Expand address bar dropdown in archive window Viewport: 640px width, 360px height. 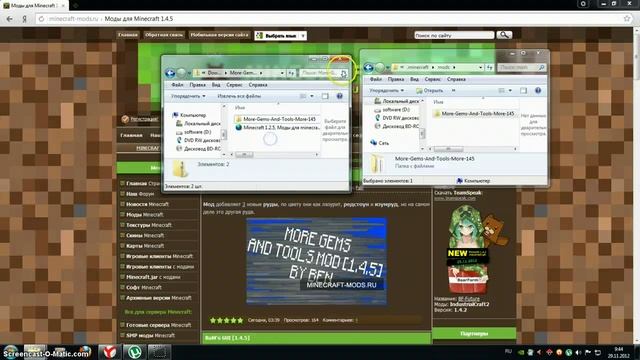tap(282, 73)
